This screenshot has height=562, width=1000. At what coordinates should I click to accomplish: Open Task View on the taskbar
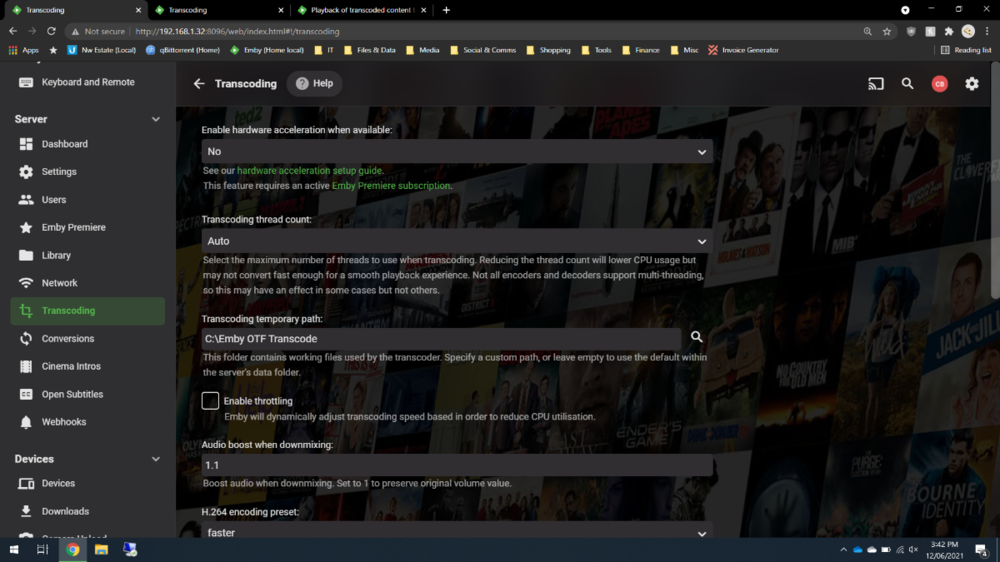pos(43,550)
